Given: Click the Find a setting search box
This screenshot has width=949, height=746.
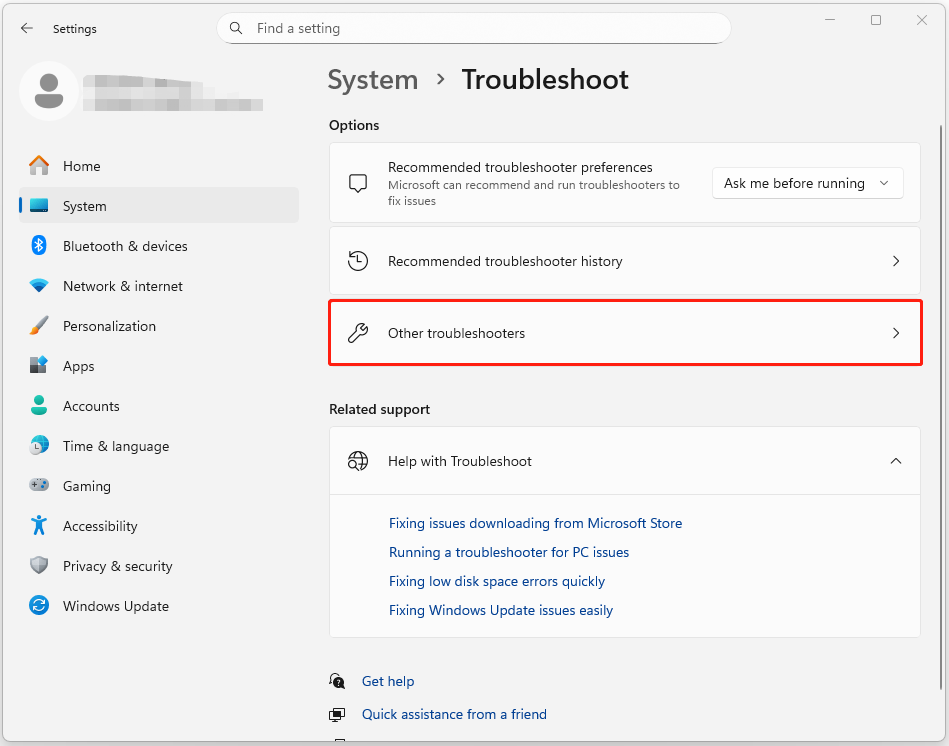Looking at the screenshot, I should pyautogui.click(x=473, y=28).
